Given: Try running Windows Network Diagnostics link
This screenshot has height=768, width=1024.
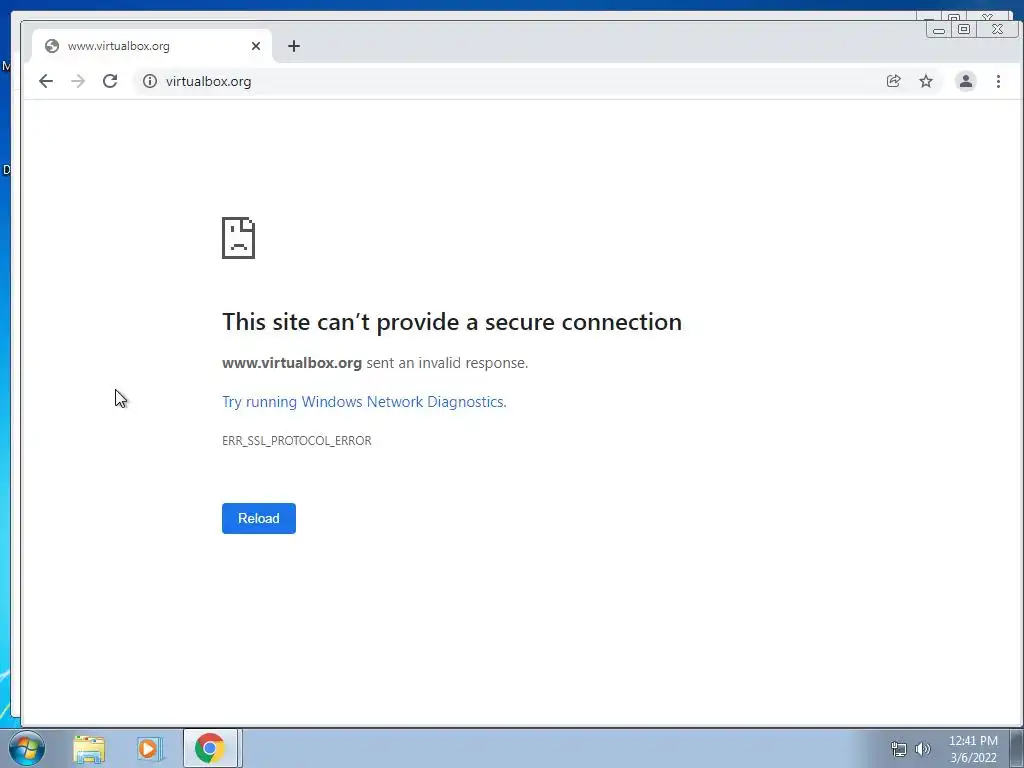Looking at the screenshot, I should (x=364, y=402).
